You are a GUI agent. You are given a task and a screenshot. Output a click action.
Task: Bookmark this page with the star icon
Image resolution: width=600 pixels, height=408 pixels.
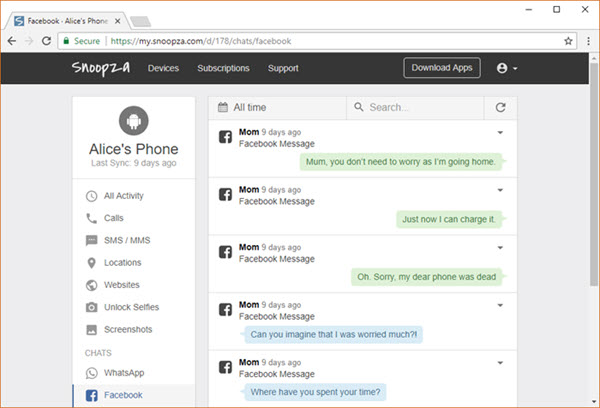[x=568, y=41]
